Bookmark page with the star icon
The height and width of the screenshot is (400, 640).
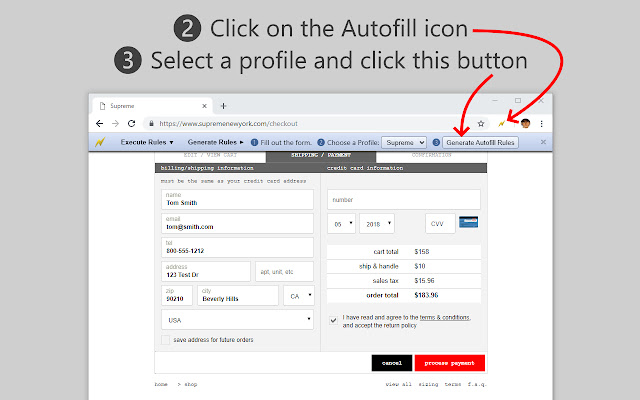pyautogui.click(x=481, y=124)
